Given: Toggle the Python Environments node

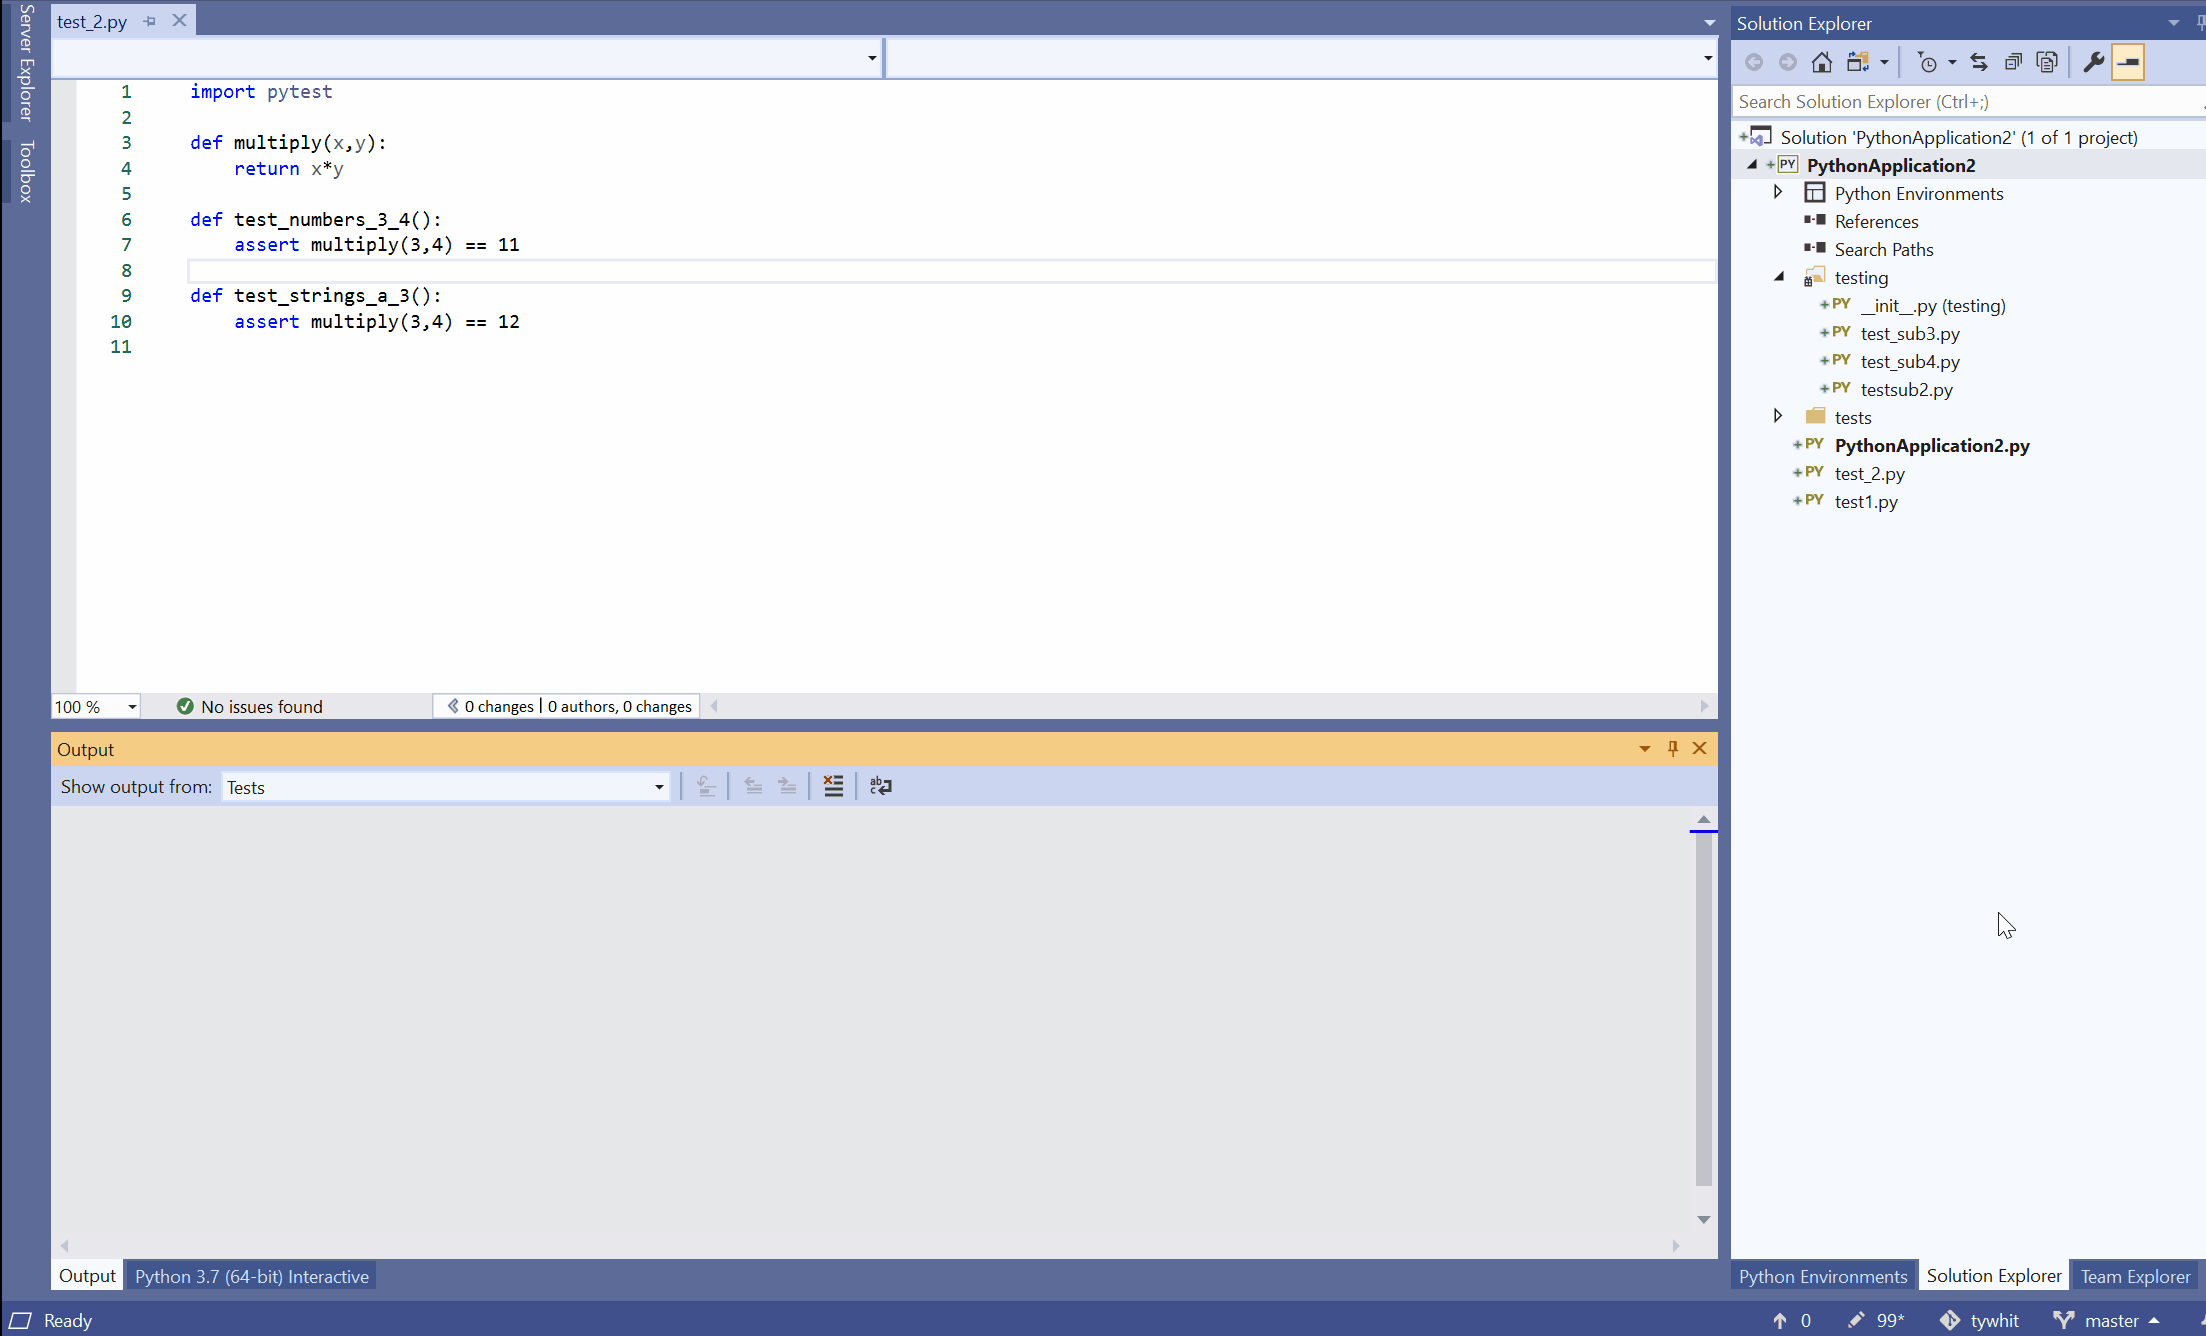Looking at the screenshot, I should [x=1779, y=192].
